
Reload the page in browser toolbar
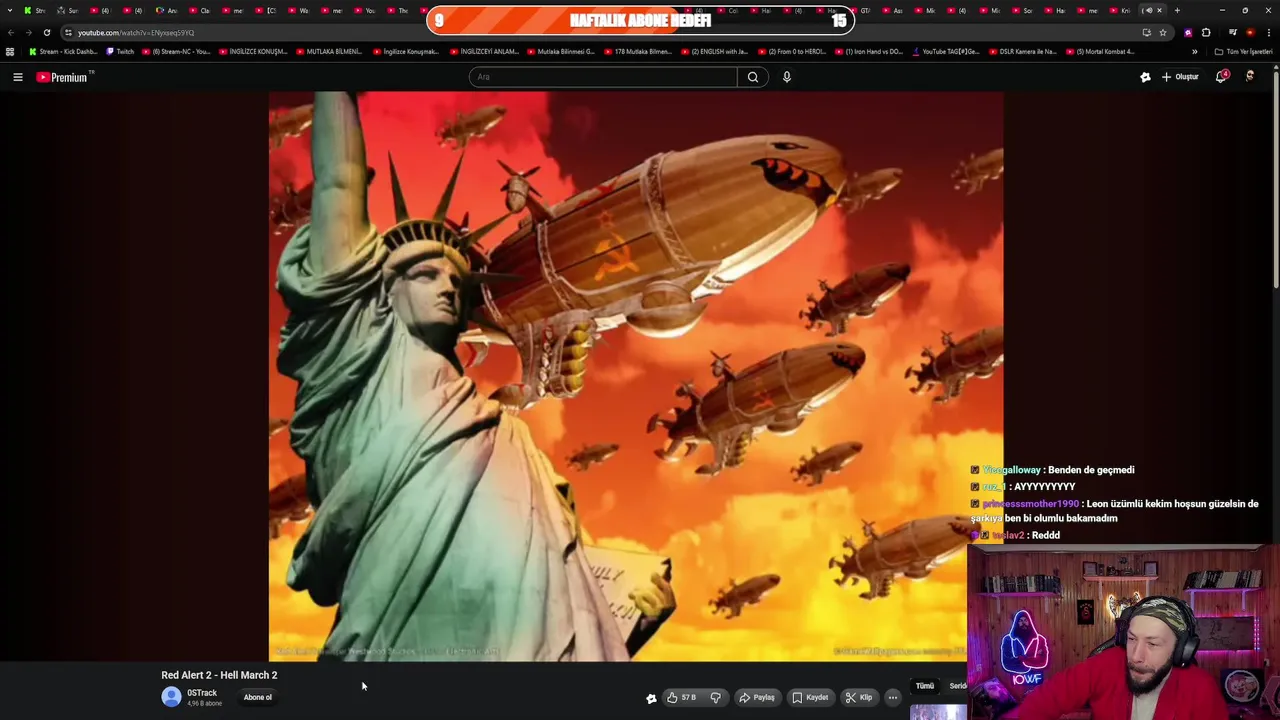[46, 32]
